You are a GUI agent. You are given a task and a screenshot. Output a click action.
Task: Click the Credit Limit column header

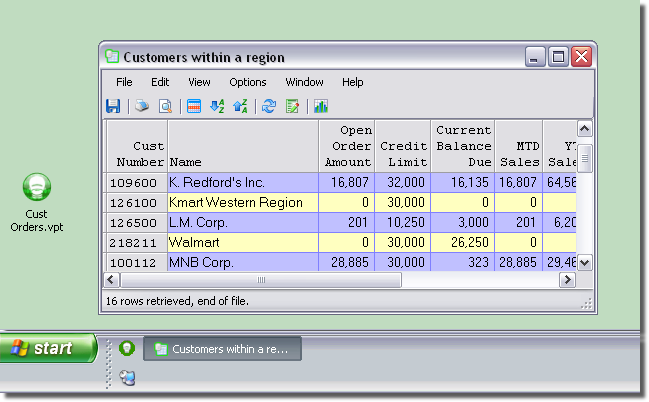pyautogui.click(x=403, y=146)
